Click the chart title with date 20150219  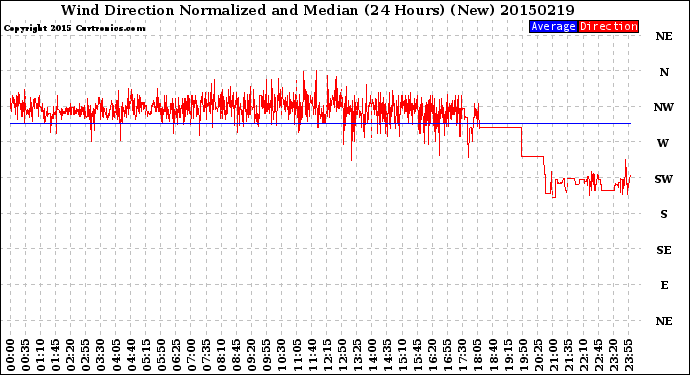pyautogui.click(x=318, y=10)
